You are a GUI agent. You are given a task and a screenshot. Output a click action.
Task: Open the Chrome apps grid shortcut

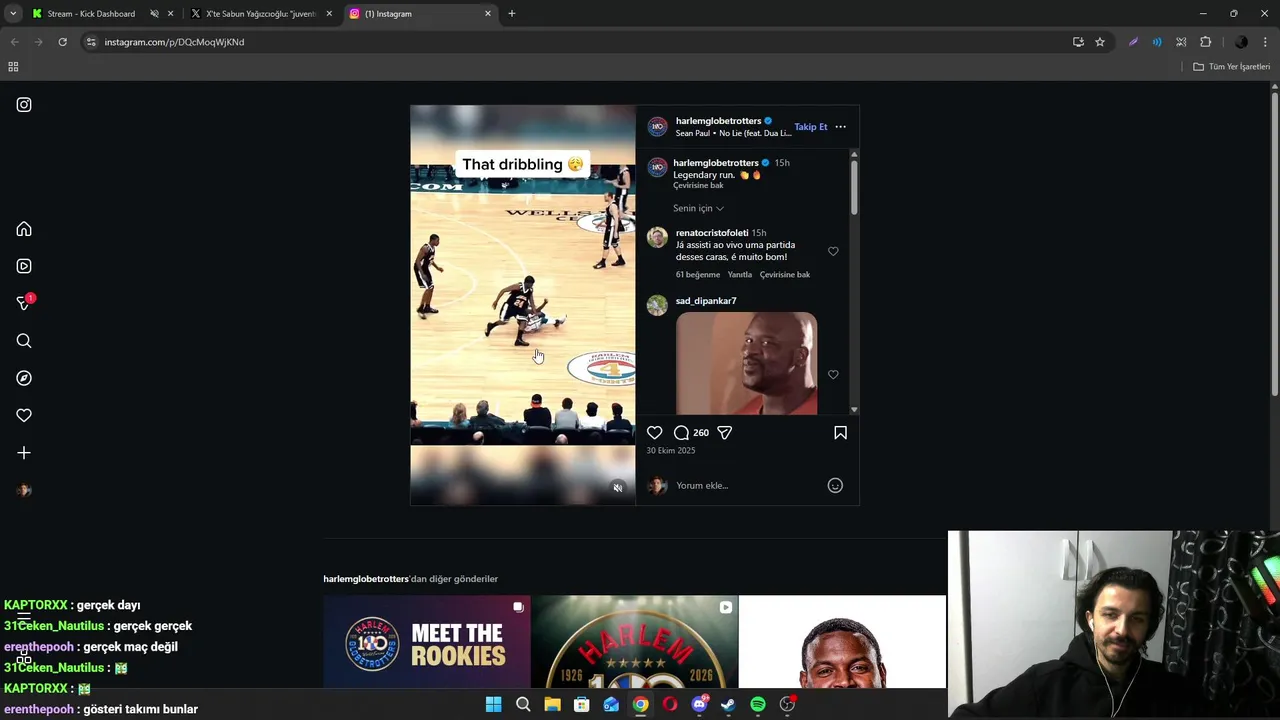[x=13, y=67]
